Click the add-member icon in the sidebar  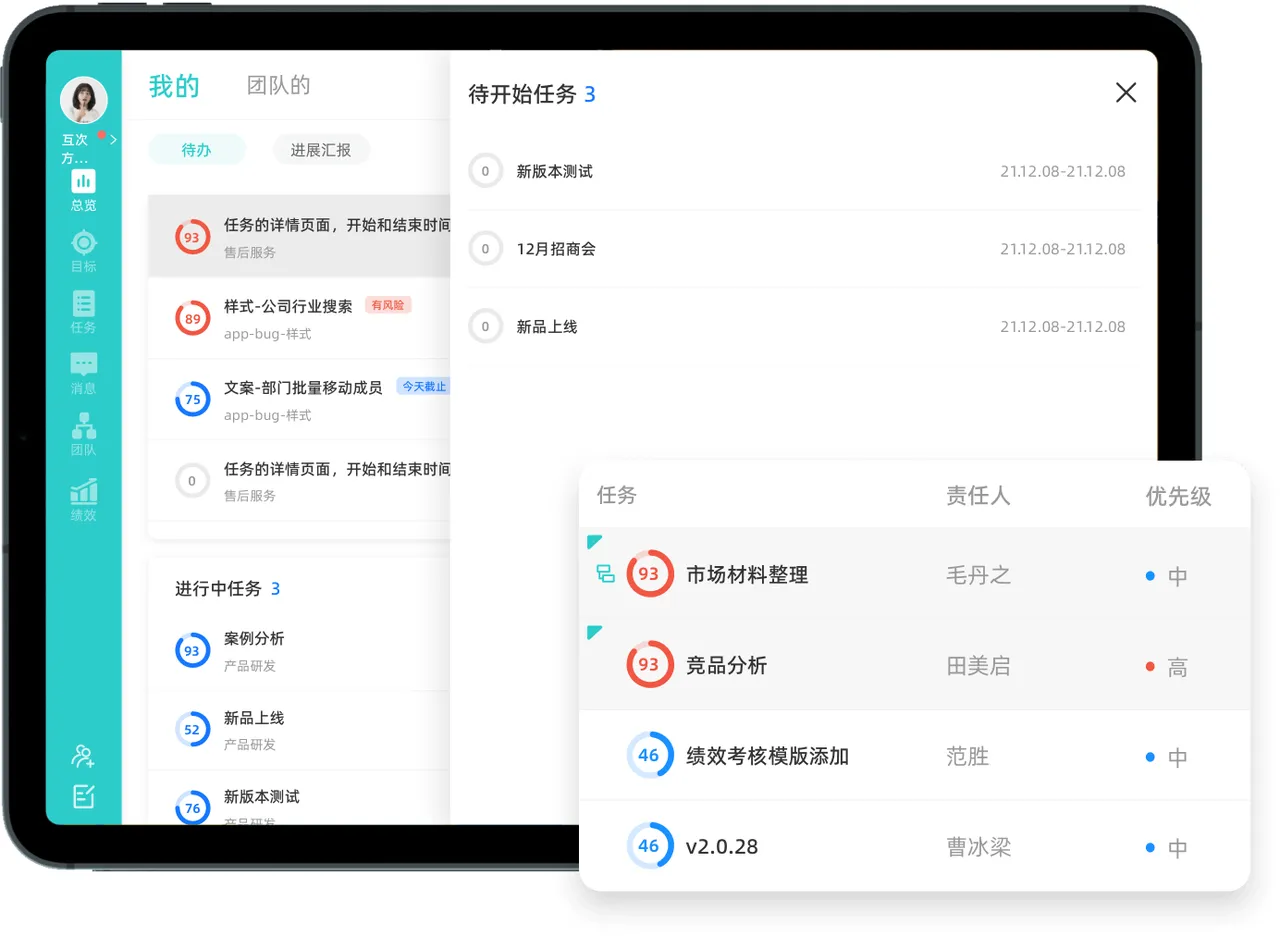[83, 756]
